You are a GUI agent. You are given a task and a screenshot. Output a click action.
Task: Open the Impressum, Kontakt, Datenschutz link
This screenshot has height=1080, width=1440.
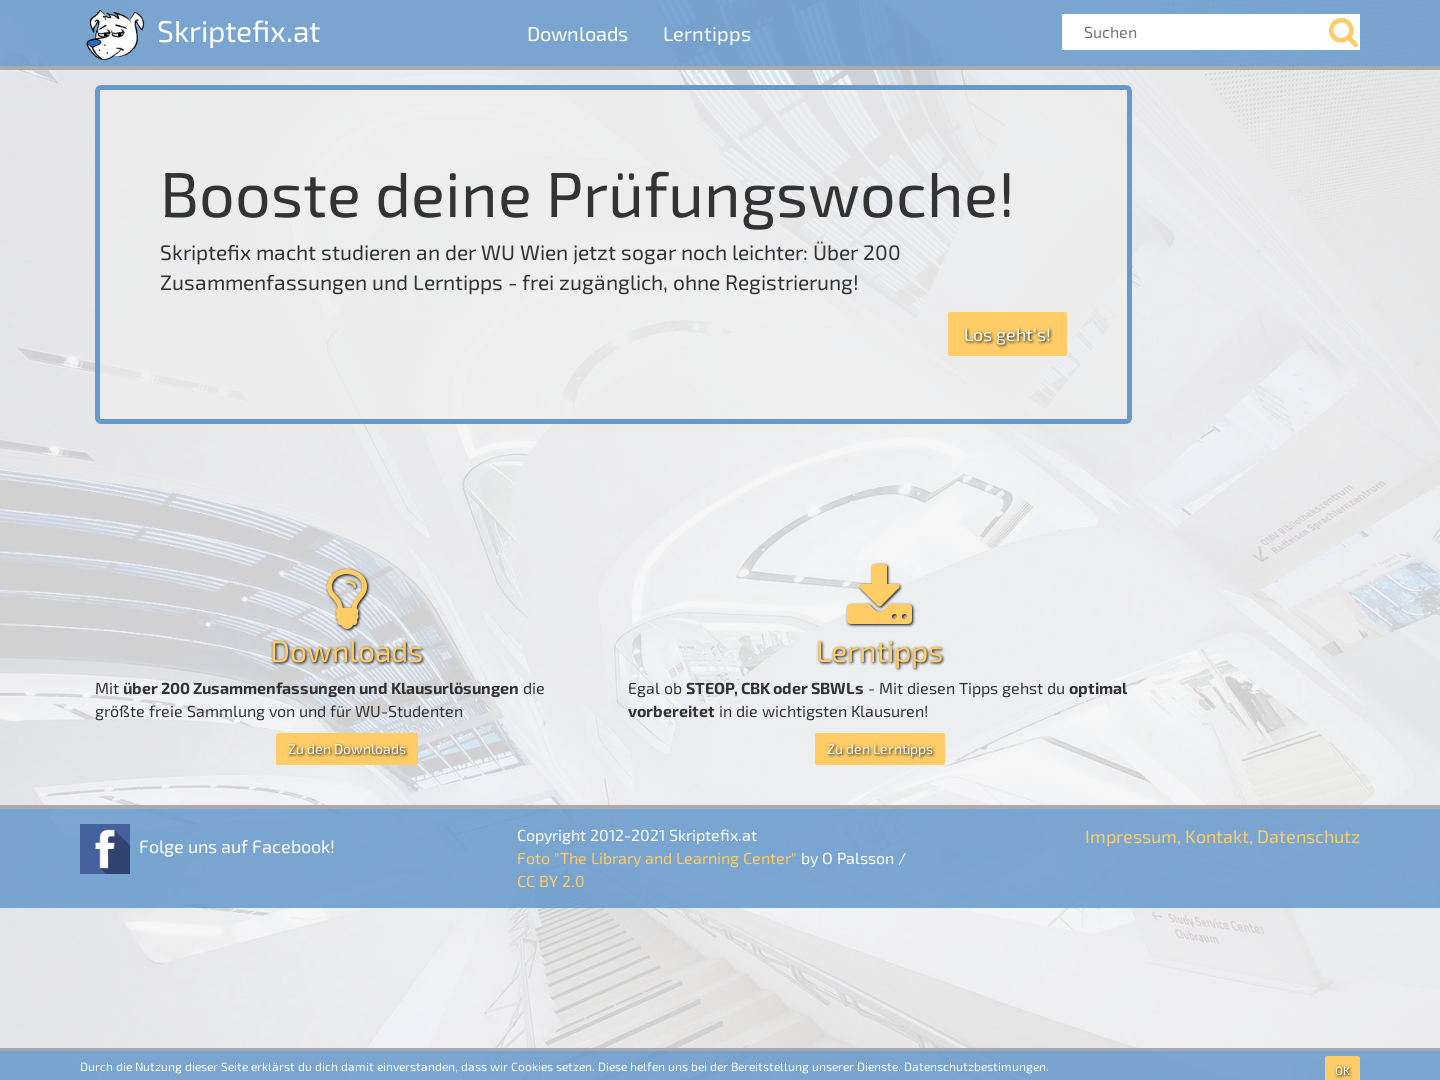1222,836
